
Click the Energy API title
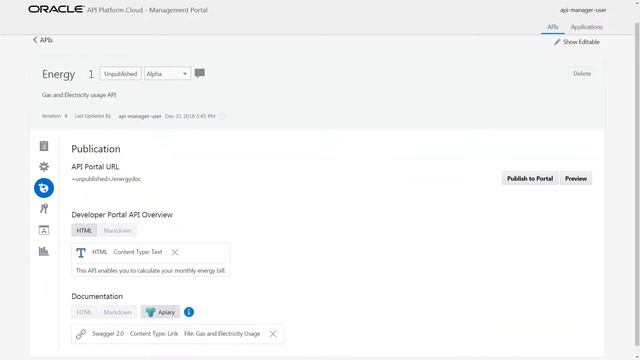tap(58, 74)
